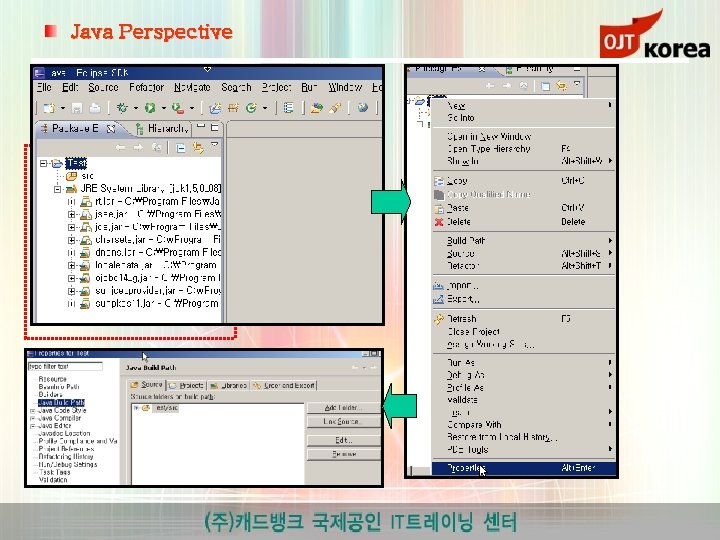720x540 pixels.
Task: Maximize the Package Explorer view panel
Action: (214, 127)
